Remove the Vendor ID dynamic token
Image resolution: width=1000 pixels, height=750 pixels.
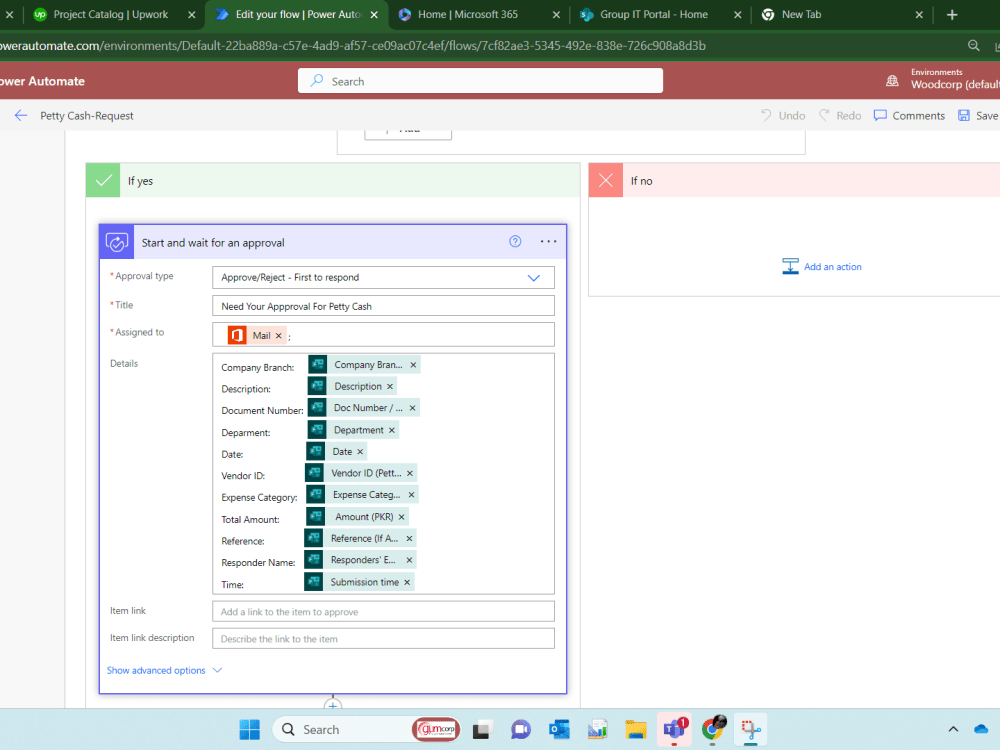click(410, 473)
